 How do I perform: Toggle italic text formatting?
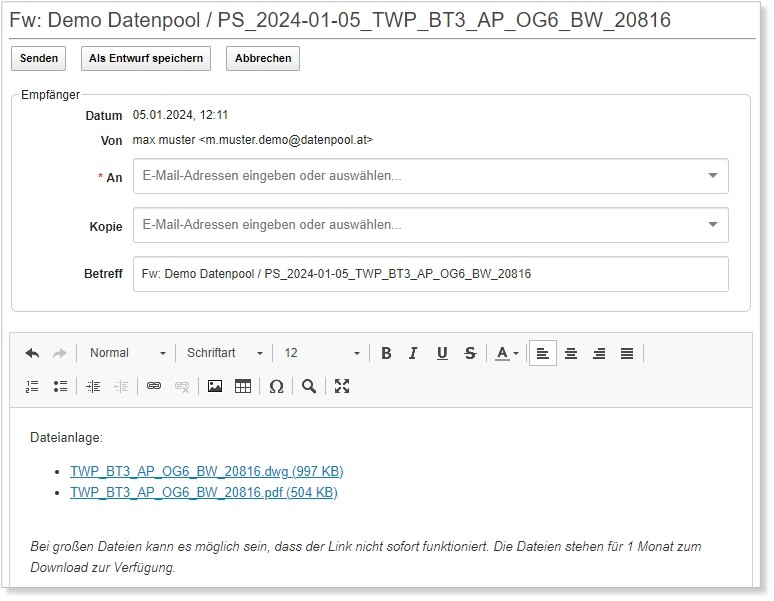tap(413, 353)
